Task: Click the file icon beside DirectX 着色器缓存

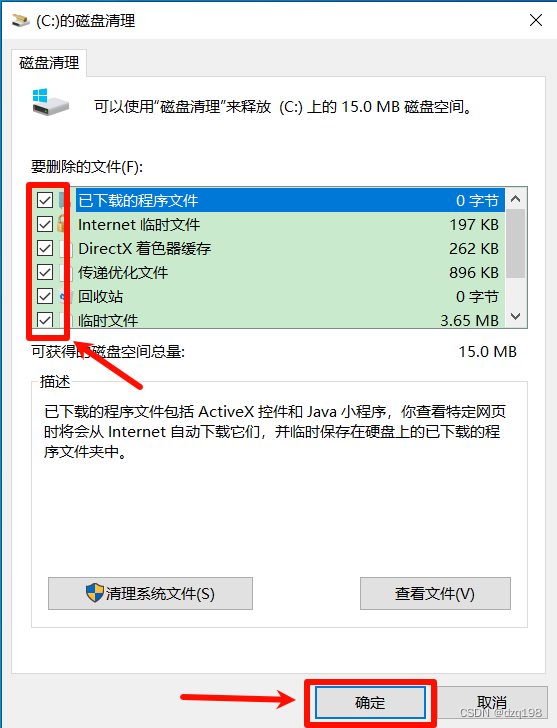Action: point(66,248)
